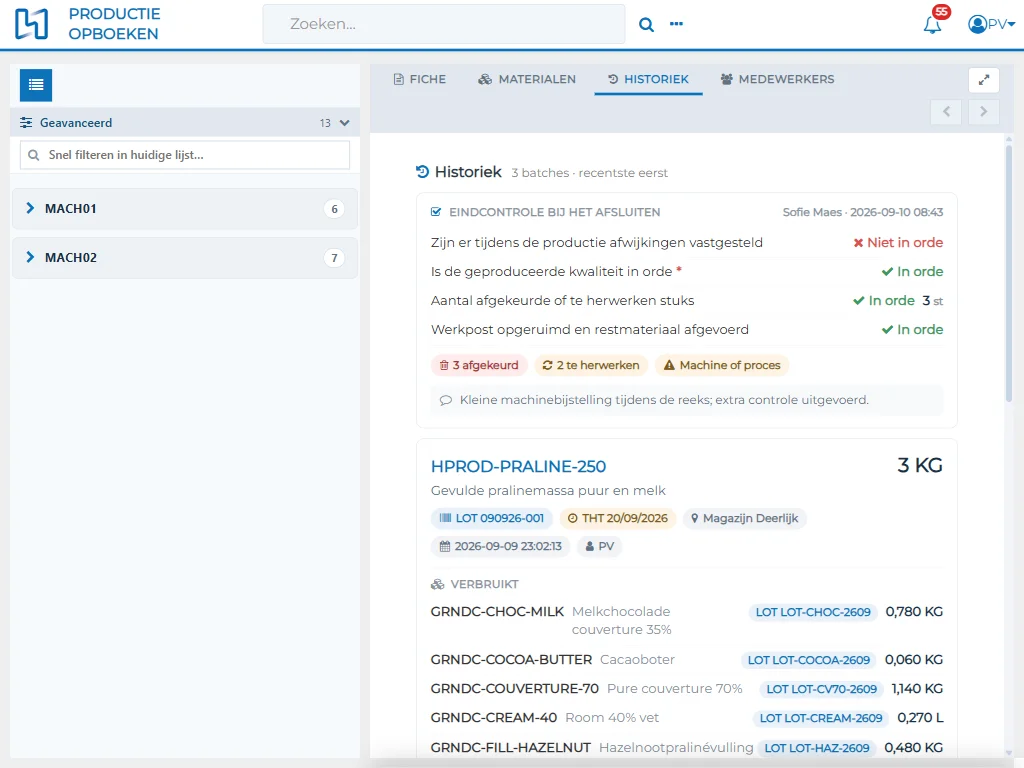Go to the previous record arrow

click(946, 112)
